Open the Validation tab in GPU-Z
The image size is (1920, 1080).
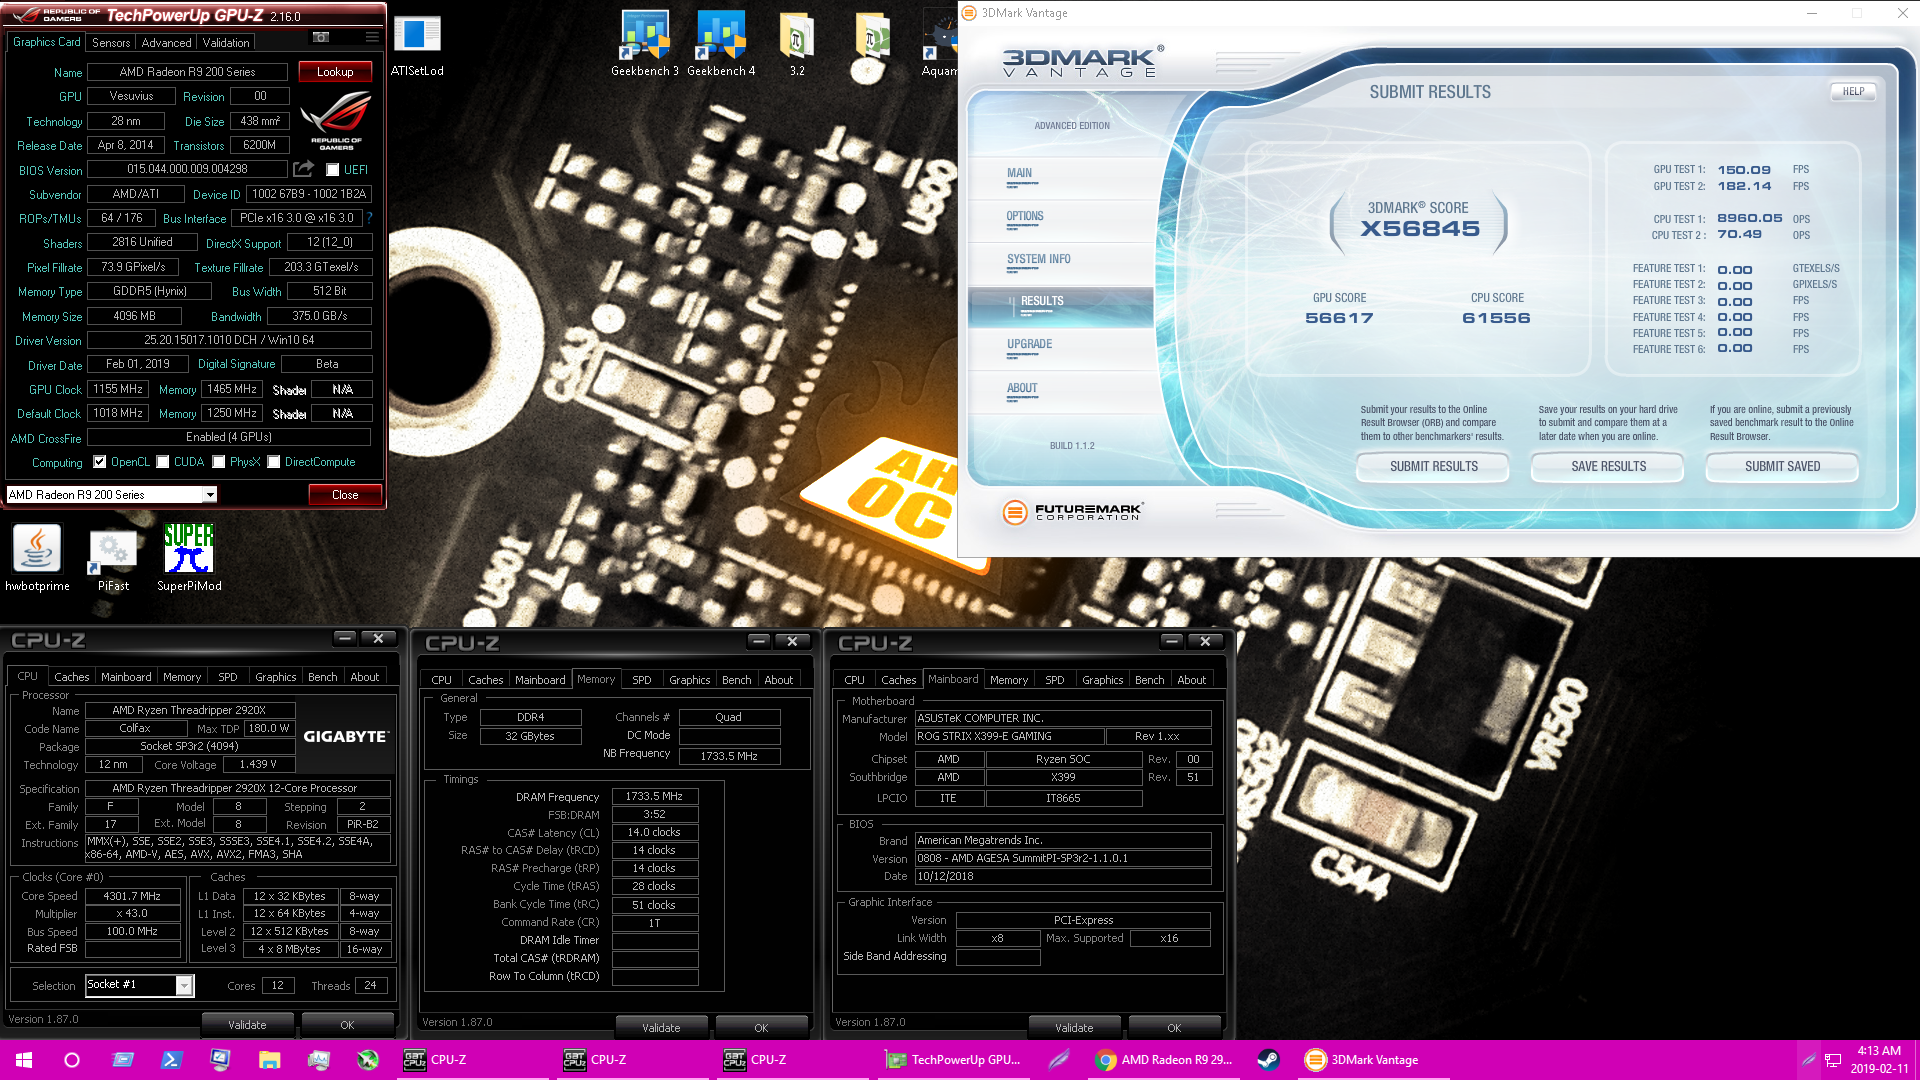click(x=226, y=43)
